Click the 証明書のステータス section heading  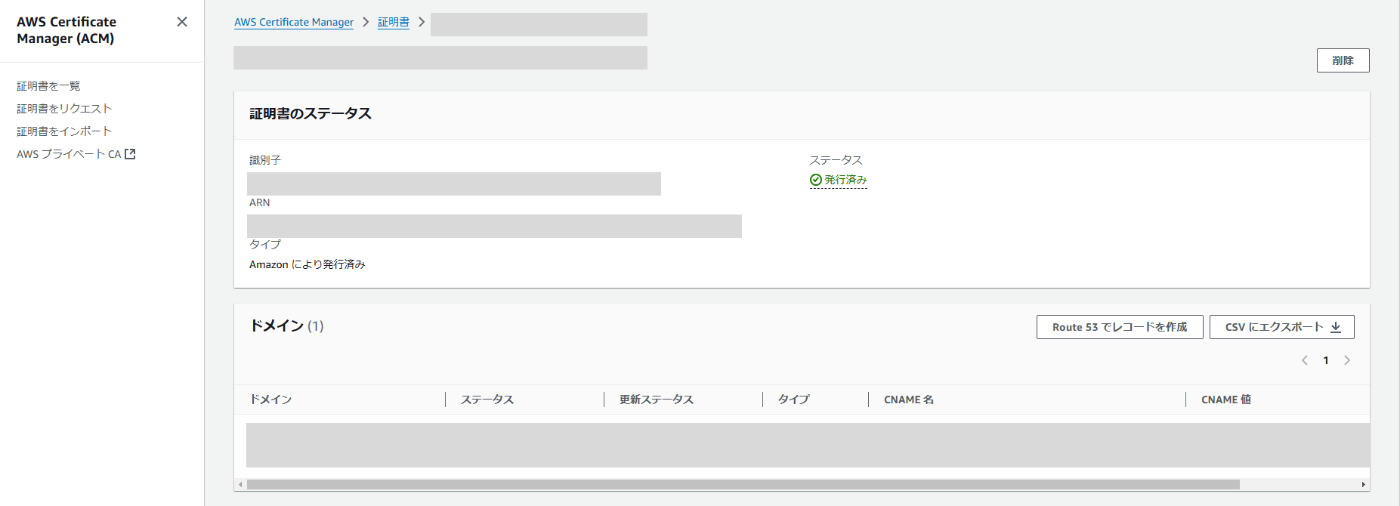coord(310,114)
